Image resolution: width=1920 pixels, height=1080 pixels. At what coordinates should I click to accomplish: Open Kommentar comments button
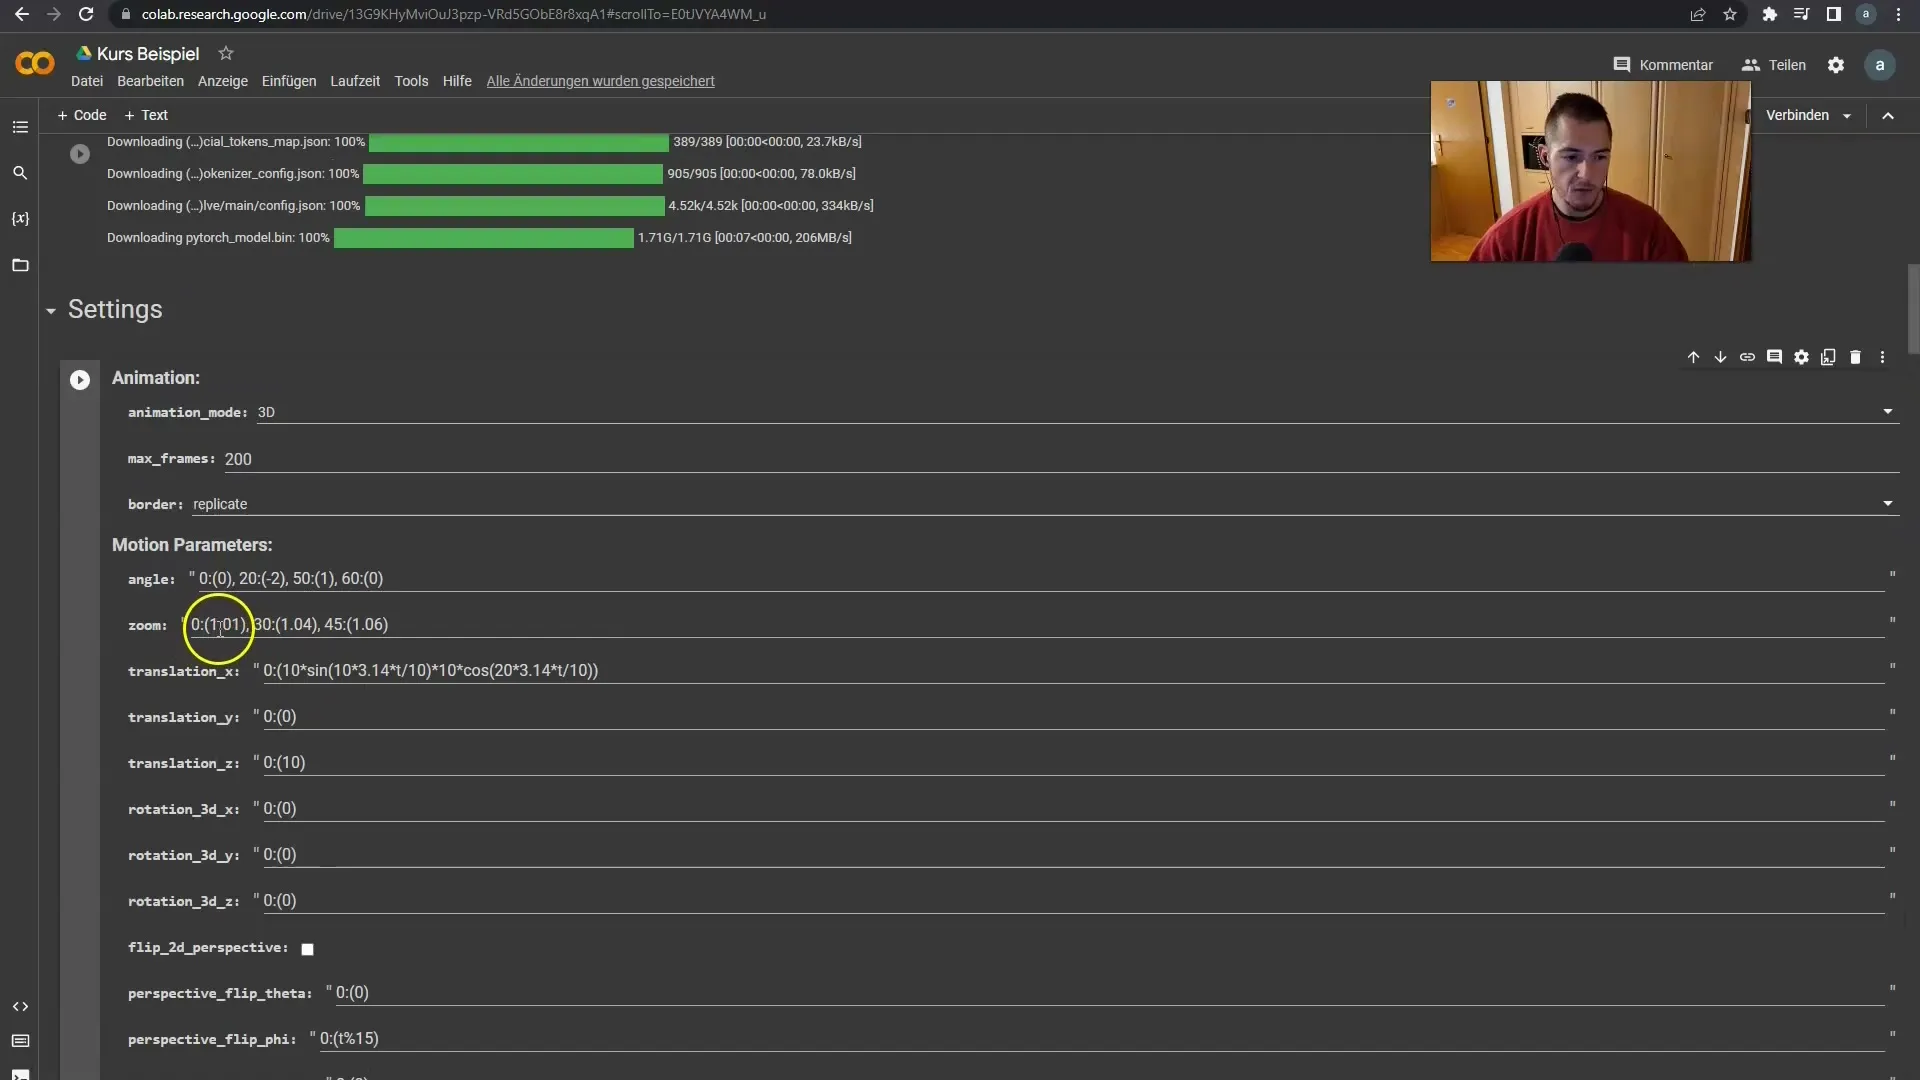coord(1663,65)
